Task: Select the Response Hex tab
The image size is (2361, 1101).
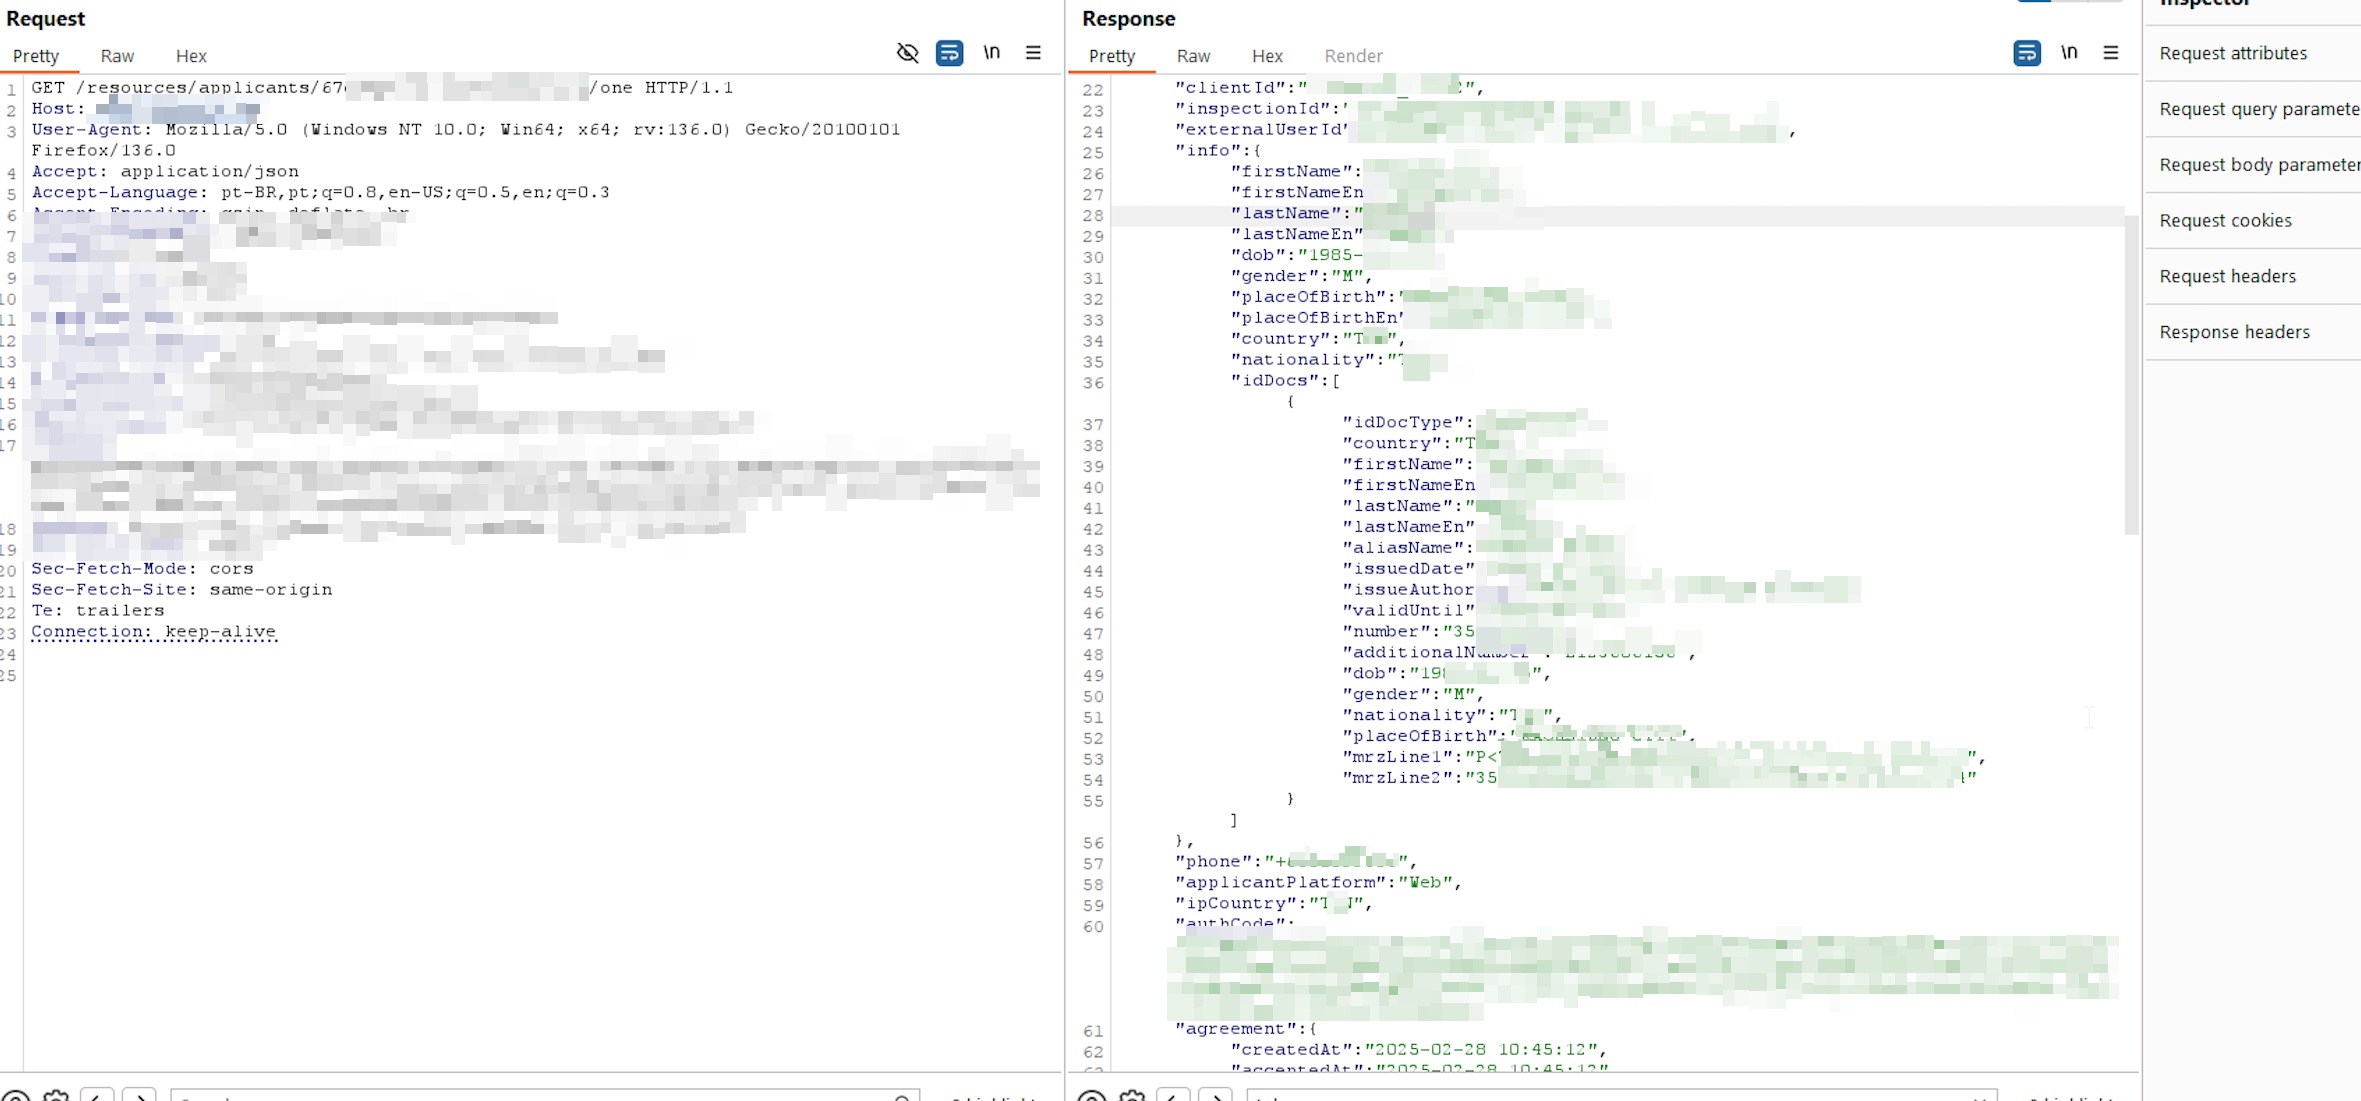Action: click(x=1266, y=56)
